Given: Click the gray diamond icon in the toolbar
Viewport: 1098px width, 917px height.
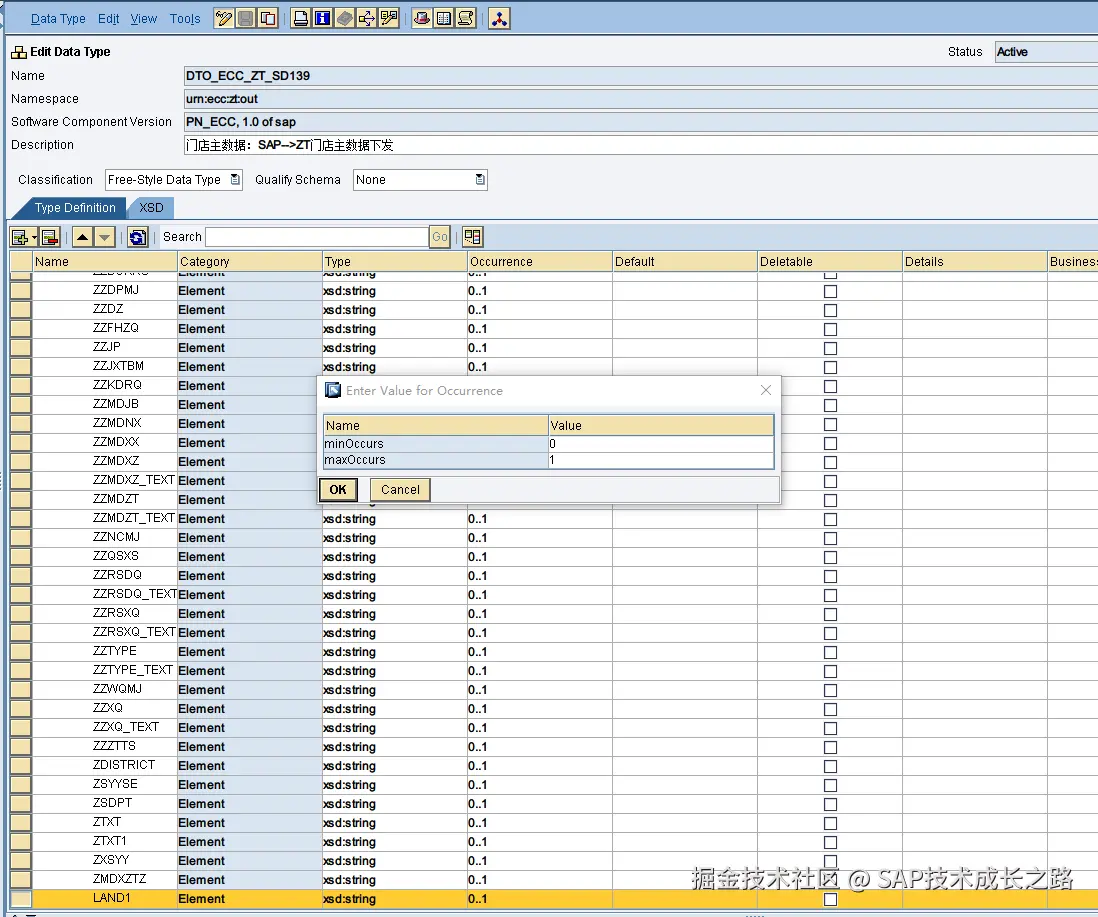Looking at the screenshot, I should pyautogui.click(x=345, y=18).
